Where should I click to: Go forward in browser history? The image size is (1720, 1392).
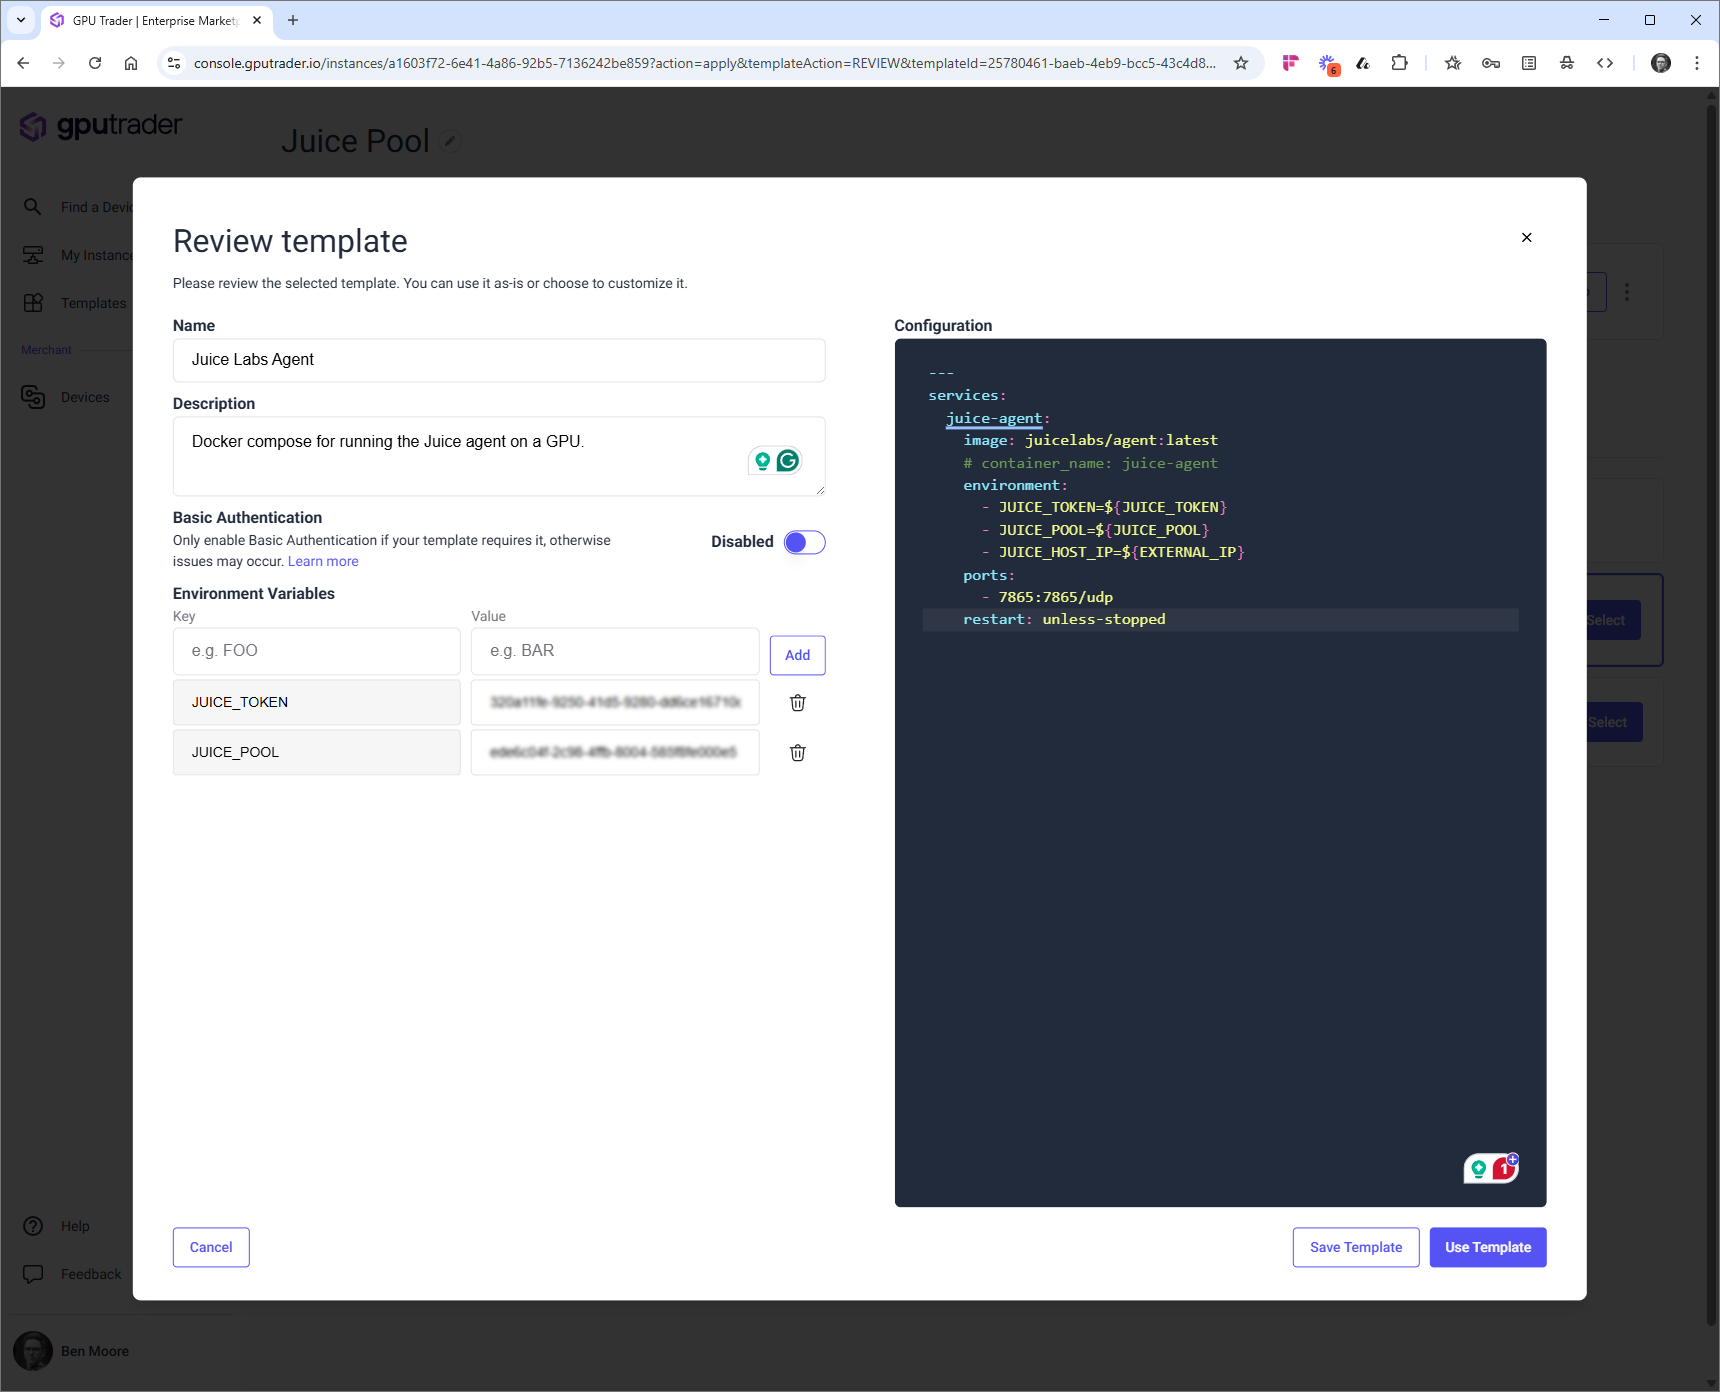coord(59,63)
